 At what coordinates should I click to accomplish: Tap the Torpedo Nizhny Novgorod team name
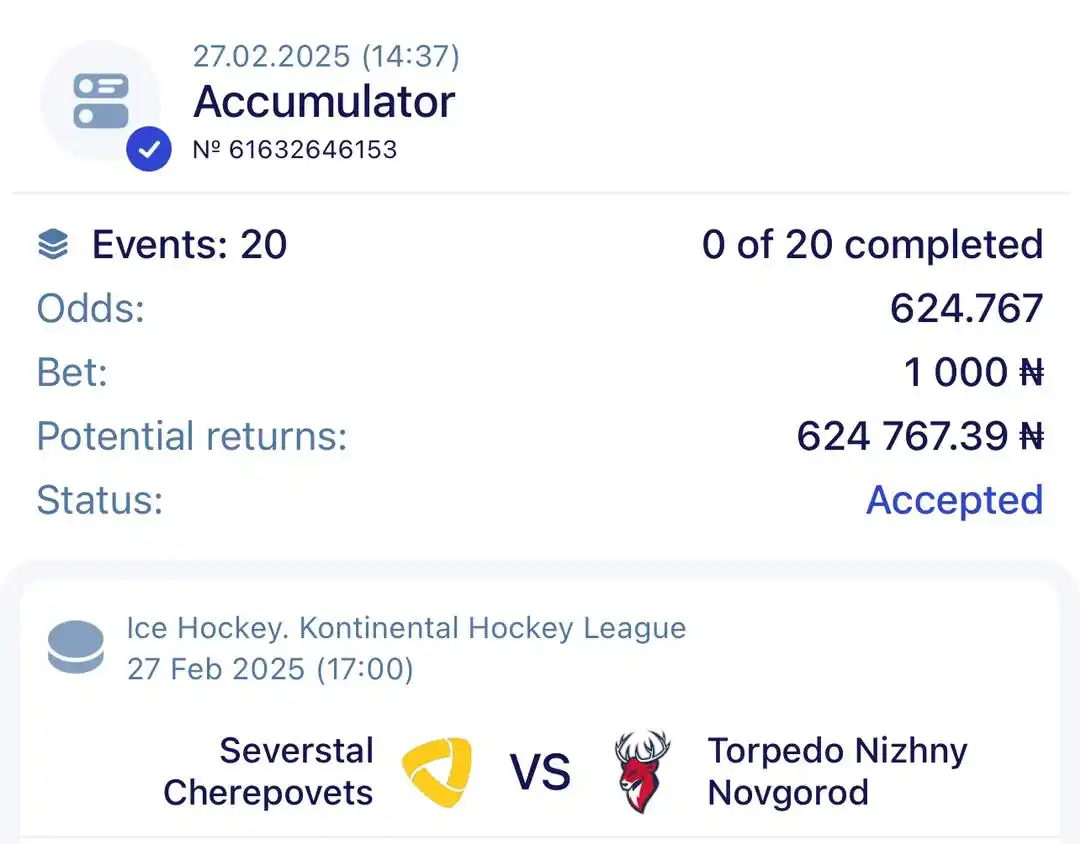pyautogui.click(x=838, y=772)
